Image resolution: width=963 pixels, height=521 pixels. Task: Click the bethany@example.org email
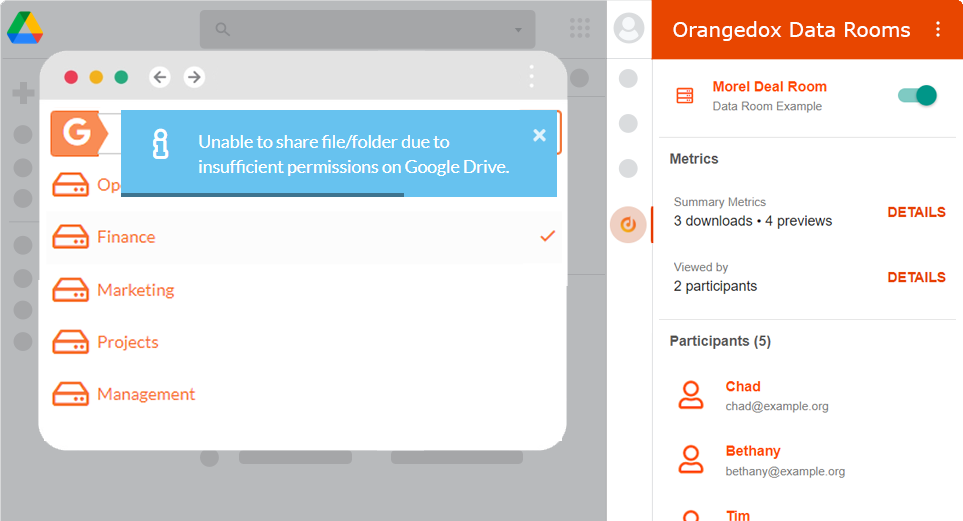(785, 471)
